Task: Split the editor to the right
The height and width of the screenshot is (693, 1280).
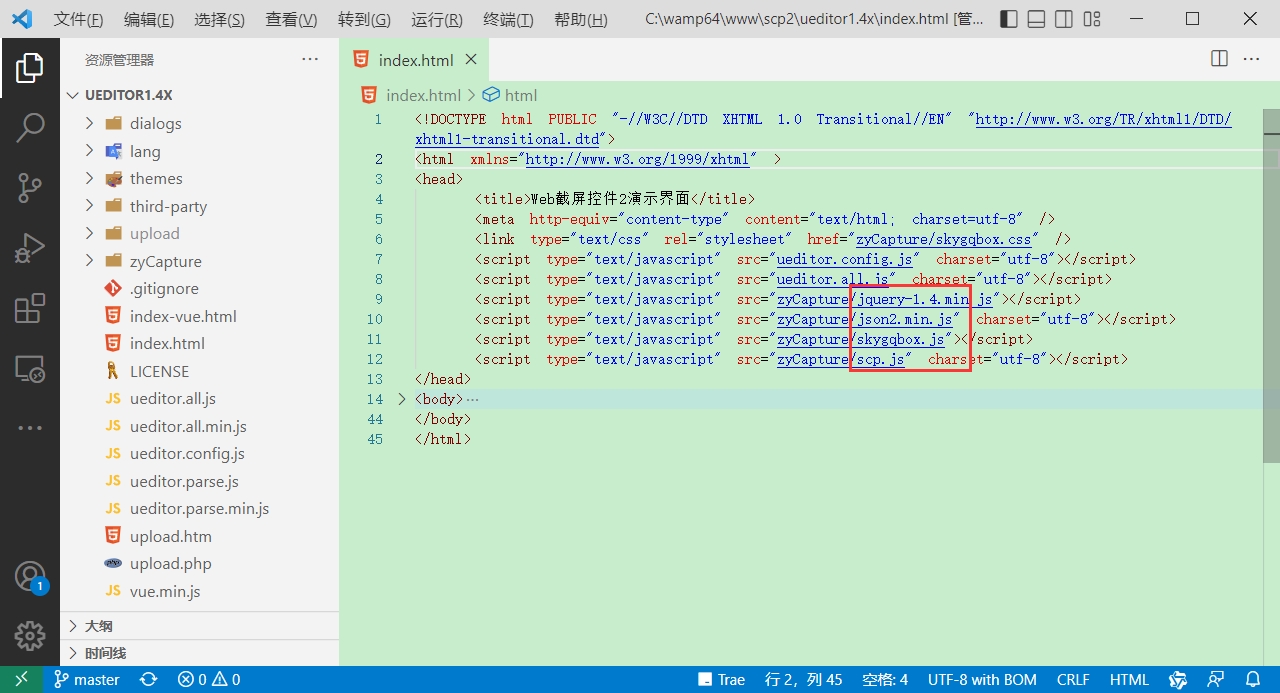Action: 1219,59
